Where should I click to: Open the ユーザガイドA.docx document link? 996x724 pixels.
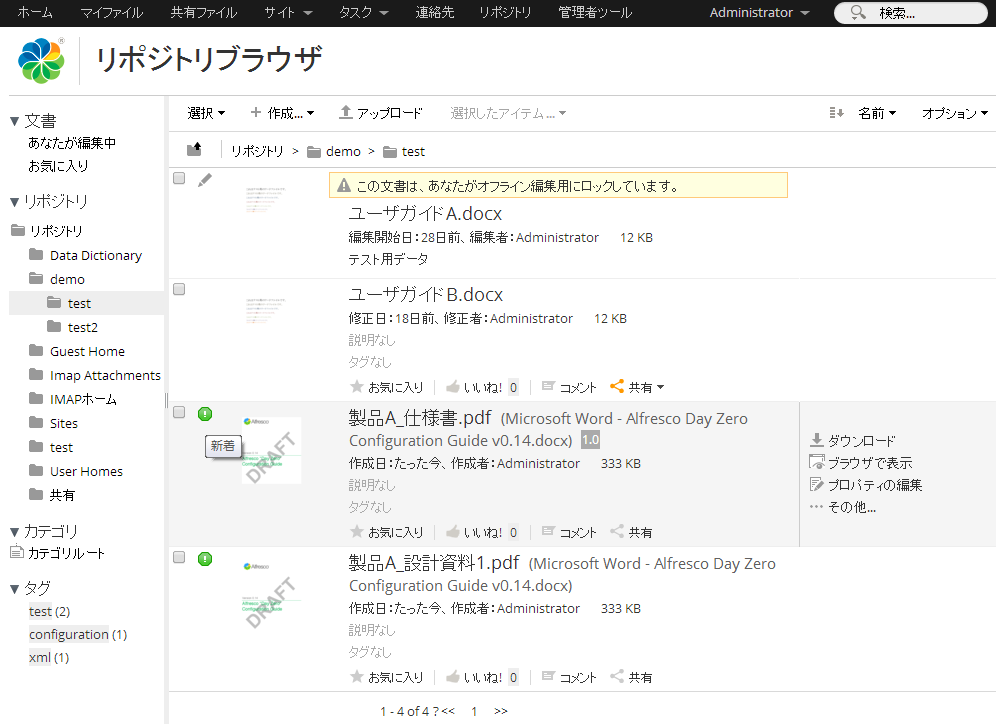point(425,213)
